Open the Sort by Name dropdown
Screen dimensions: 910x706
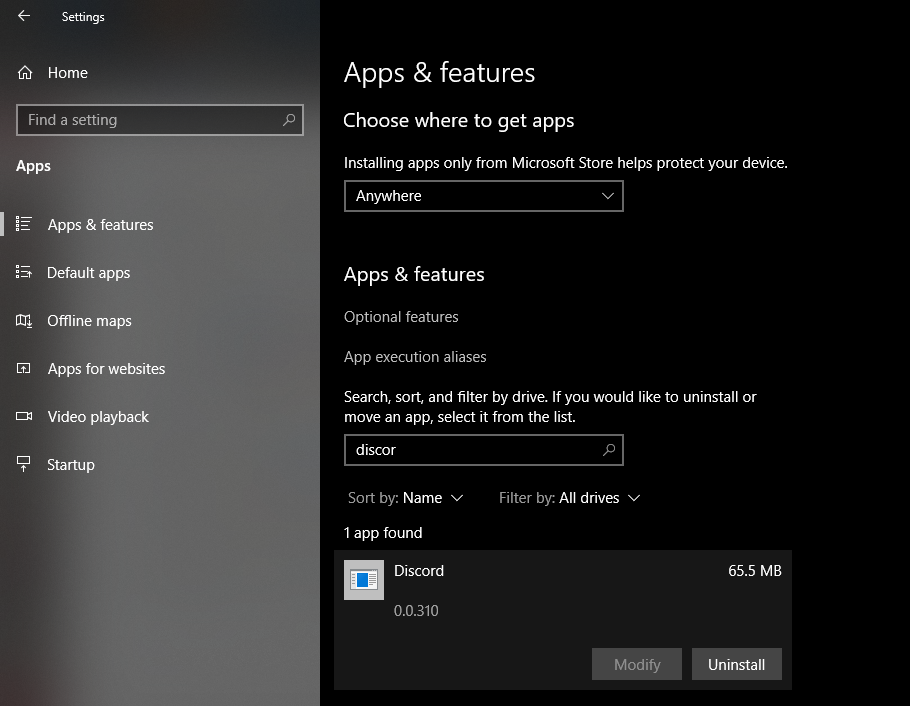click(x=405, y=498)
